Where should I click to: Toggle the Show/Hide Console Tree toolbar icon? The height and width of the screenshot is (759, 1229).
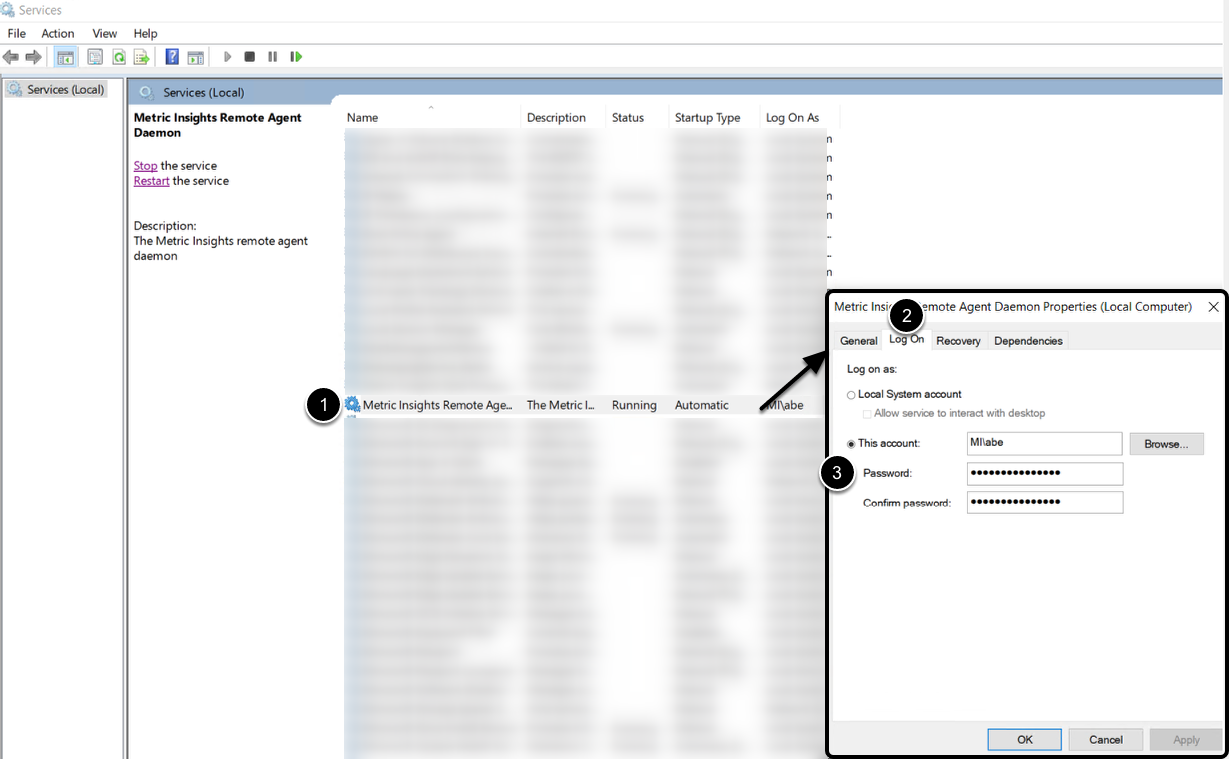point(66,57)
